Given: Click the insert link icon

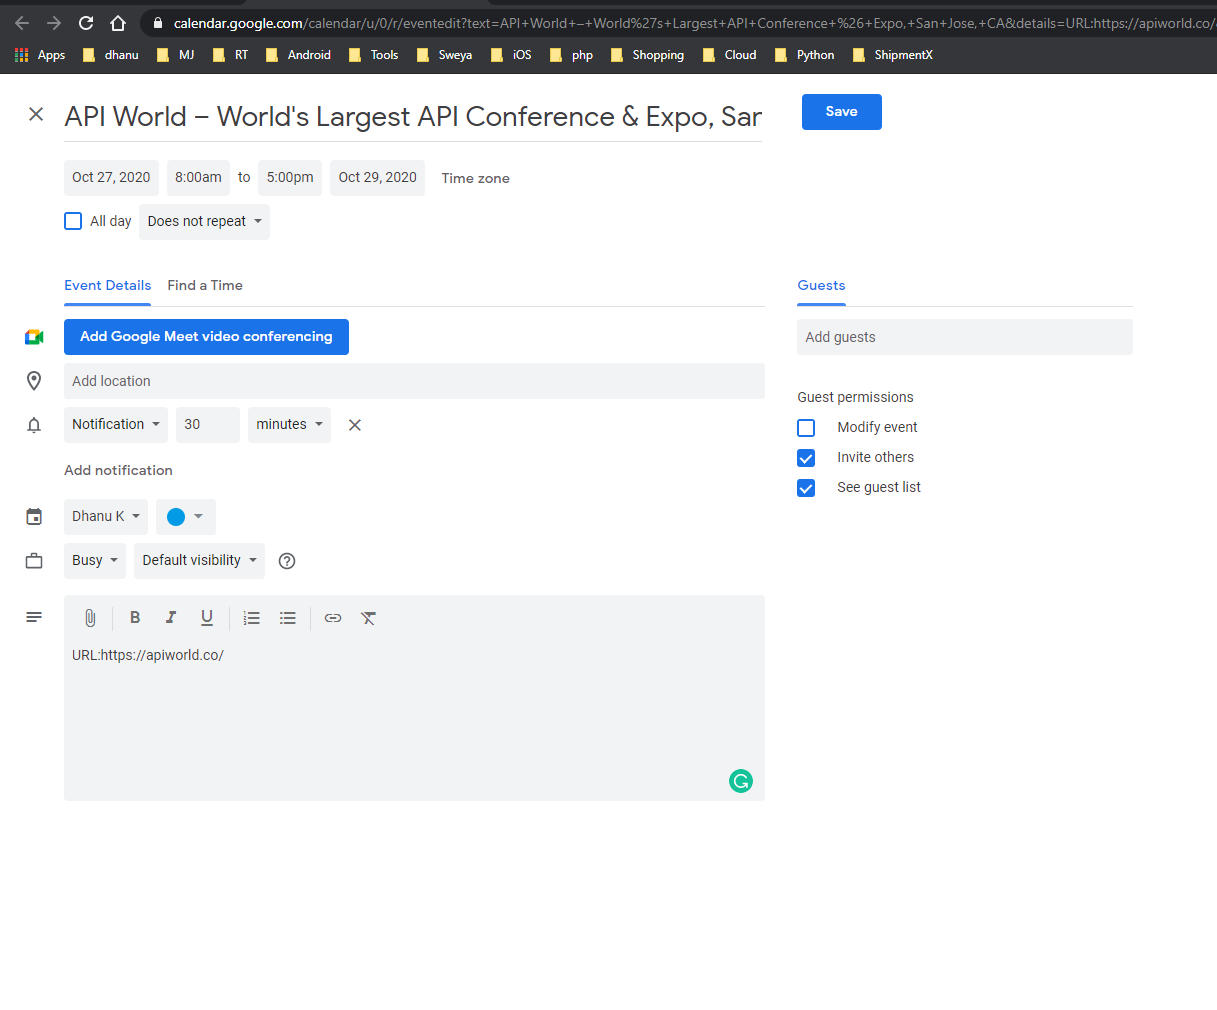Looking at the screenshot, I should point(333,618).
